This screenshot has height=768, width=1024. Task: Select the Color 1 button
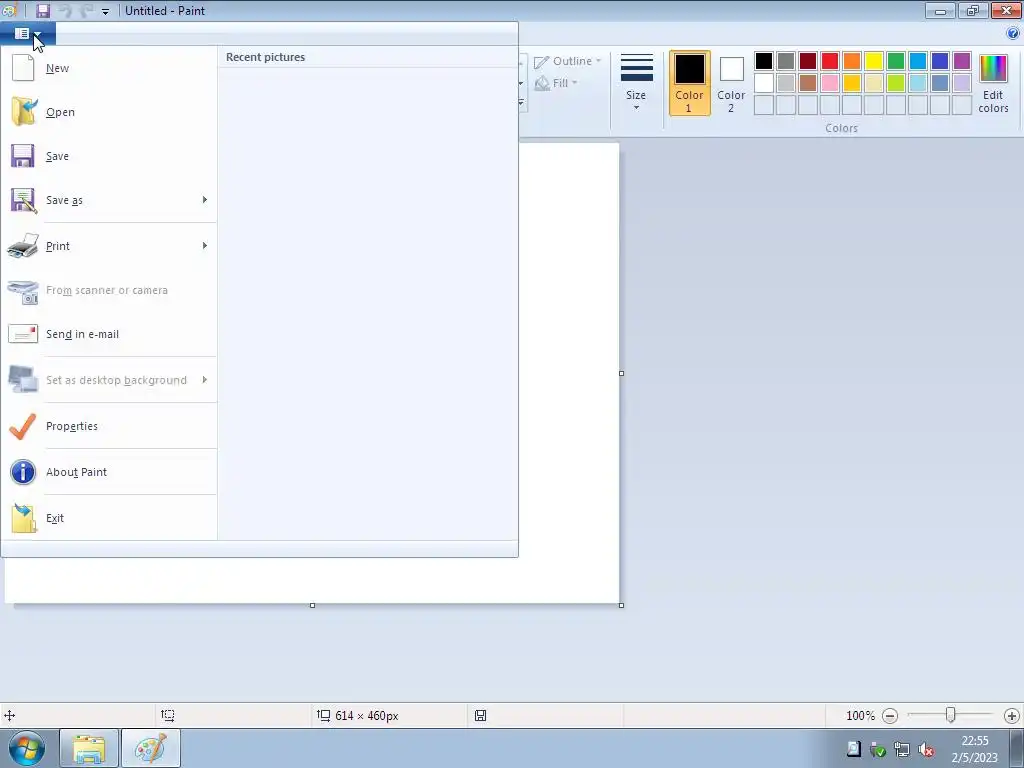[690, 83]
